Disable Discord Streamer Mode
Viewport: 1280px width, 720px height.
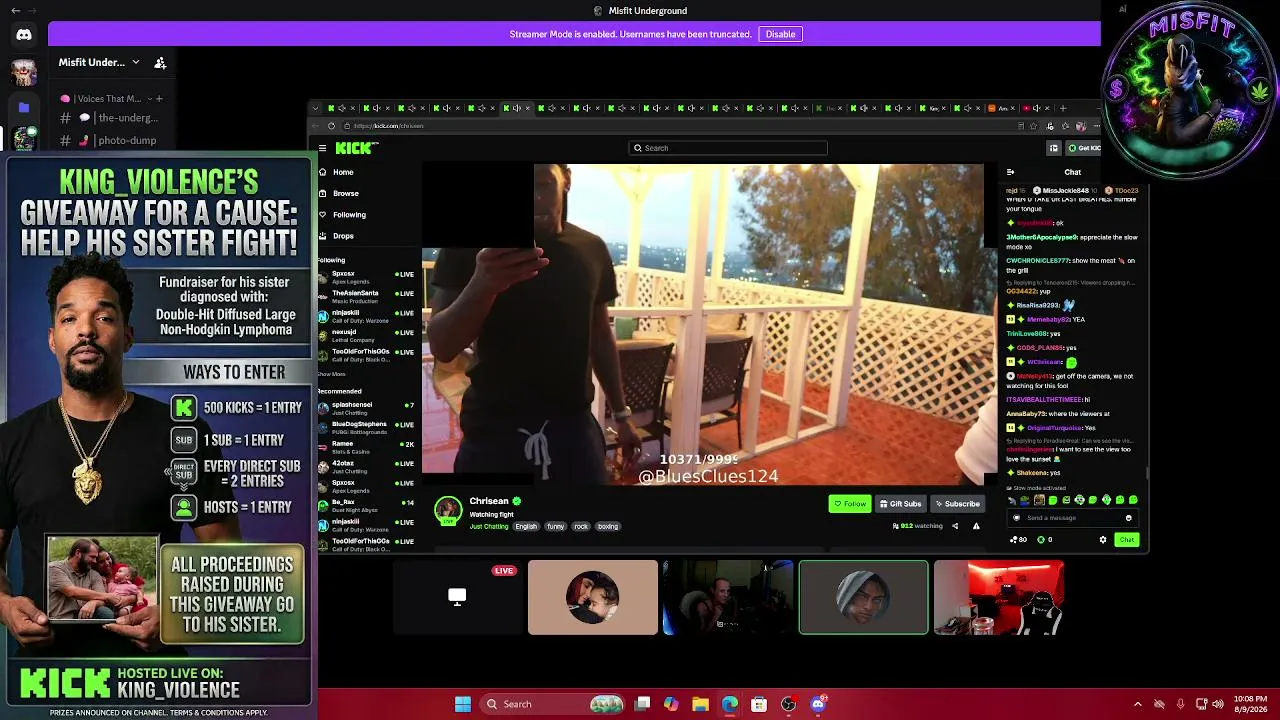780,34
